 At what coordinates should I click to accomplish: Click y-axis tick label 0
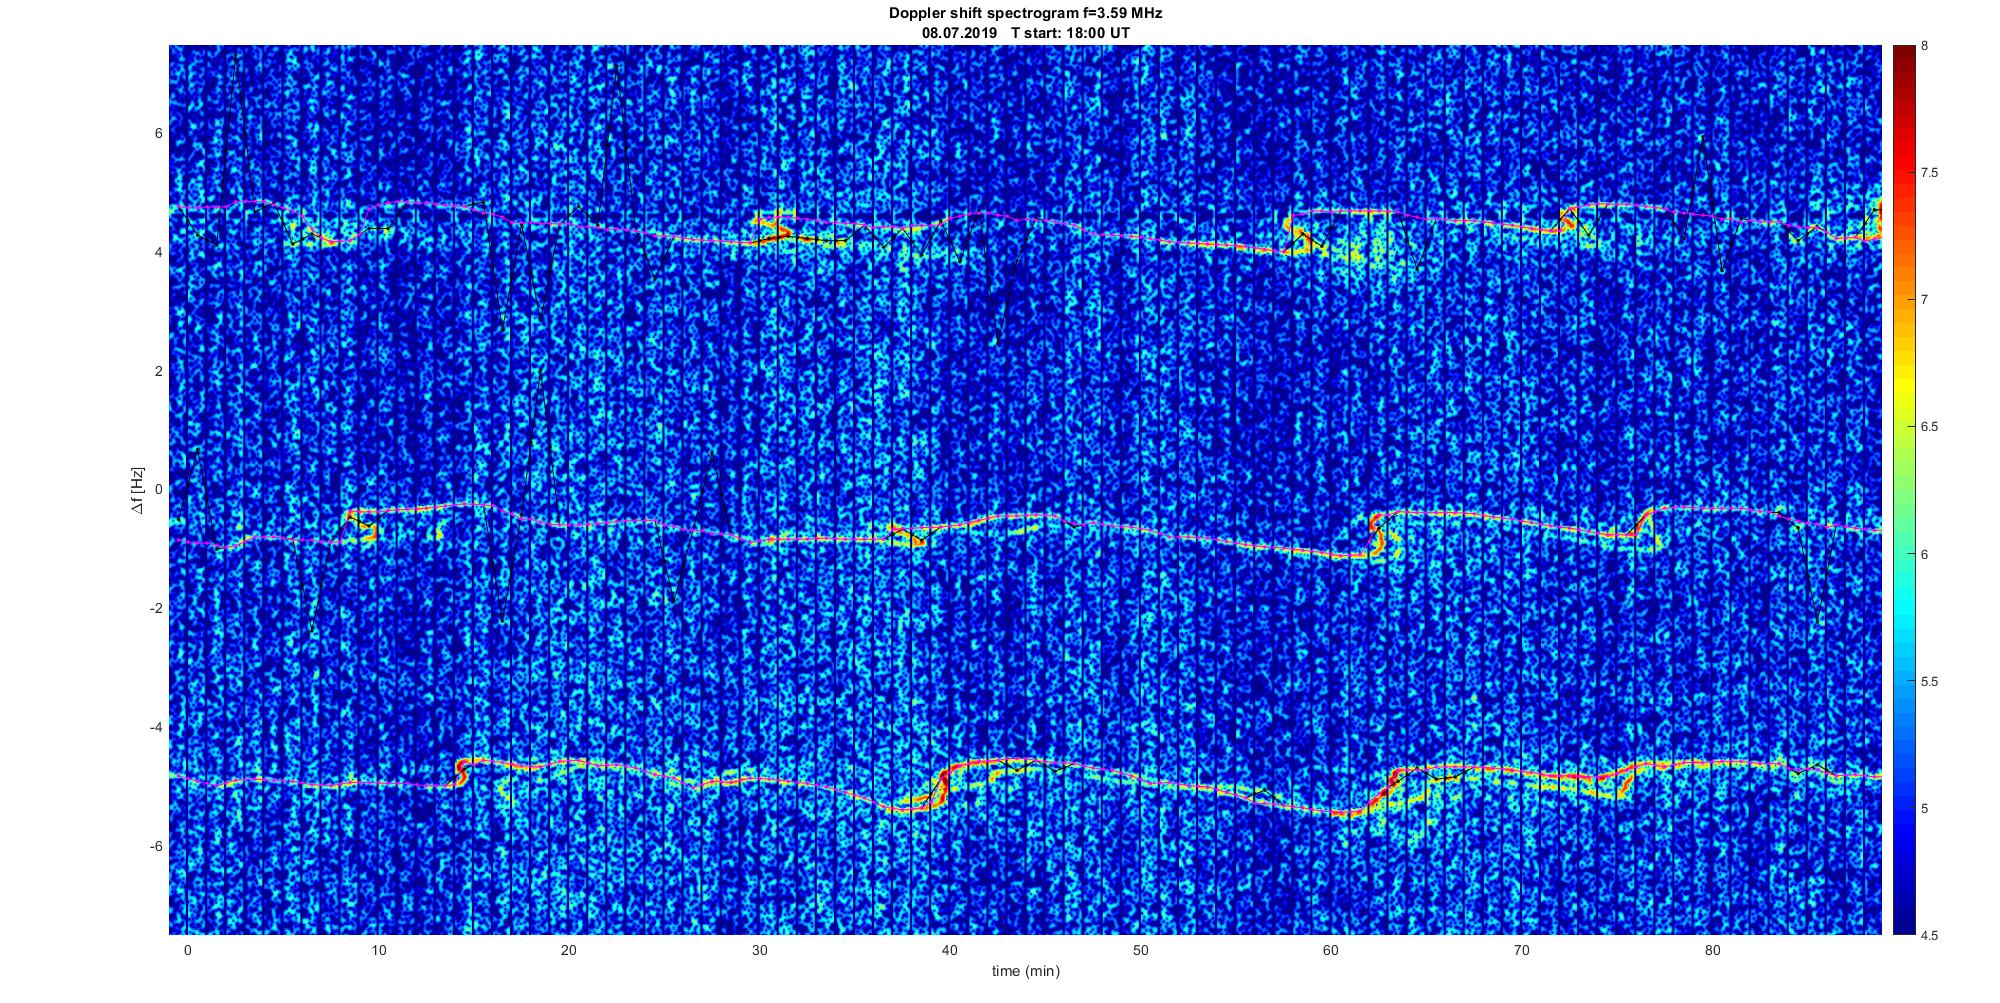[158, 490]
